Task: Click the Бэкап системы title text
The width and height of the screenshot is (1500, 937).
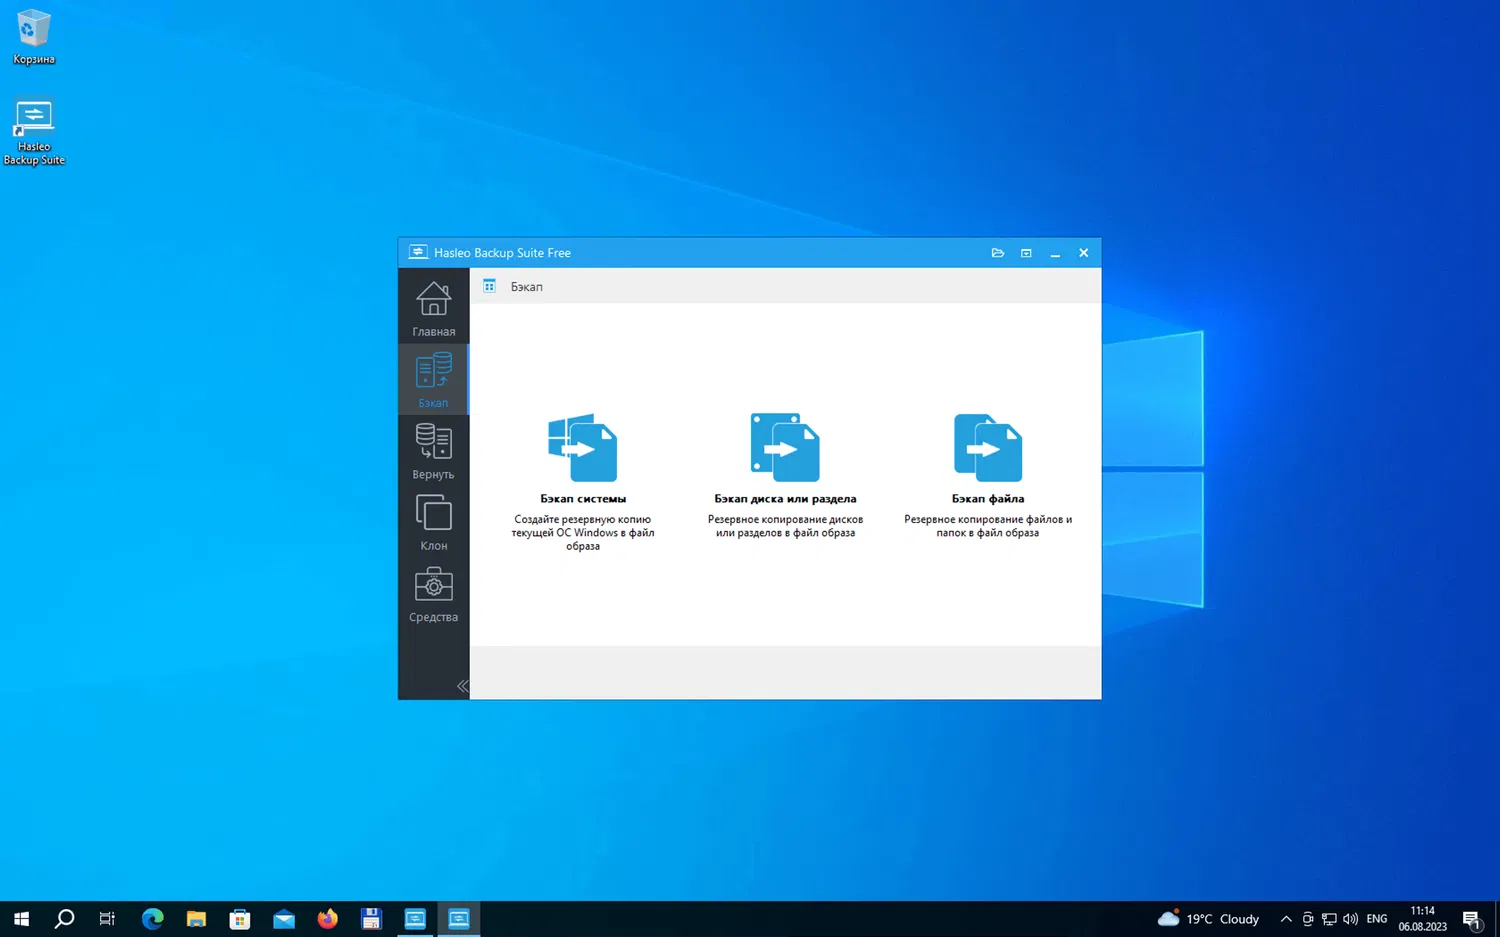Action: (x=583, y=499)
